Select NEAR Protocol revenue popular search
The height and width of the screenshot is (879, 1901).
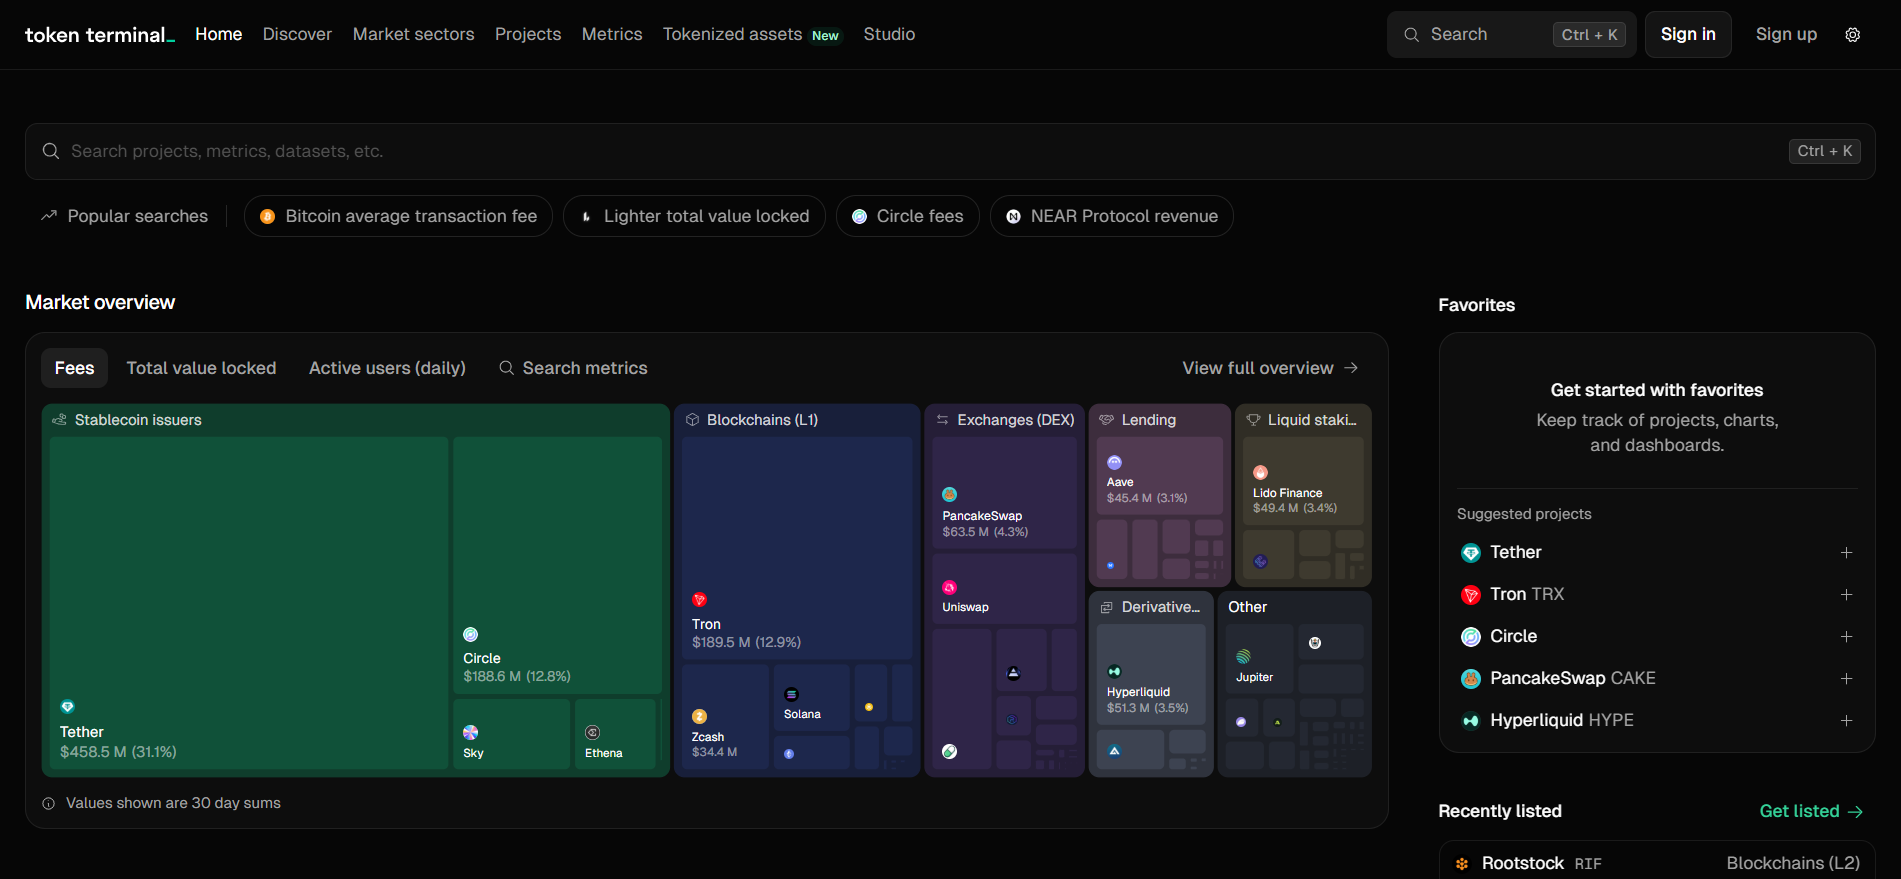point(1111,216)
